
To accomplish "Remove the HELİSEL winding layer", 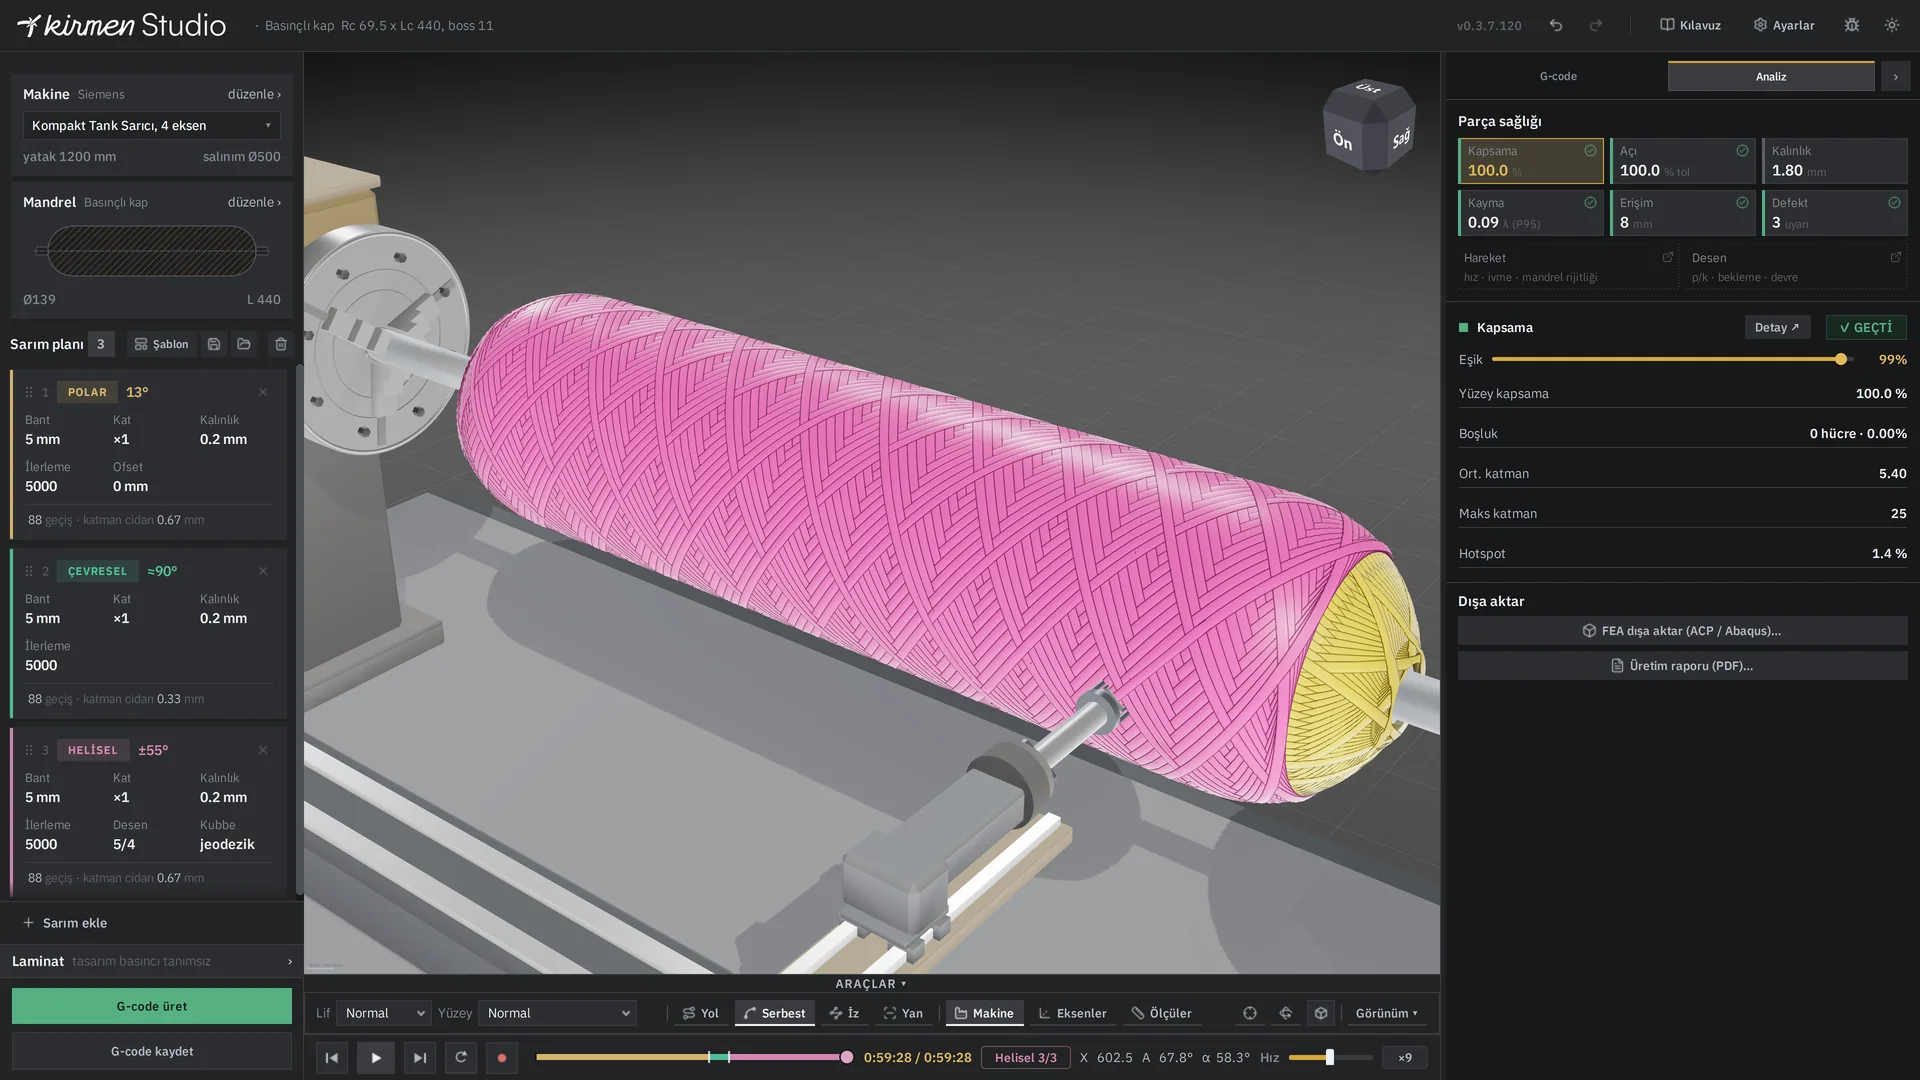I will [x=263, y=750].
